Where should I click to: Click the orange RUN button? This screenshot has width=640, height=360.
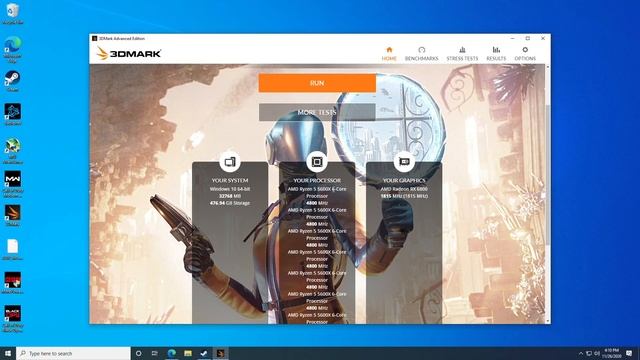point(317,83)
